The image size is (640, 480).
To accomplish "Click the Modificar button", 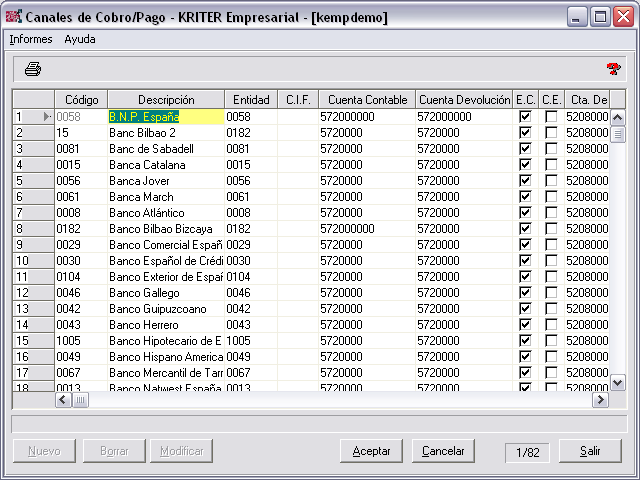I will (x=181, y=451).
